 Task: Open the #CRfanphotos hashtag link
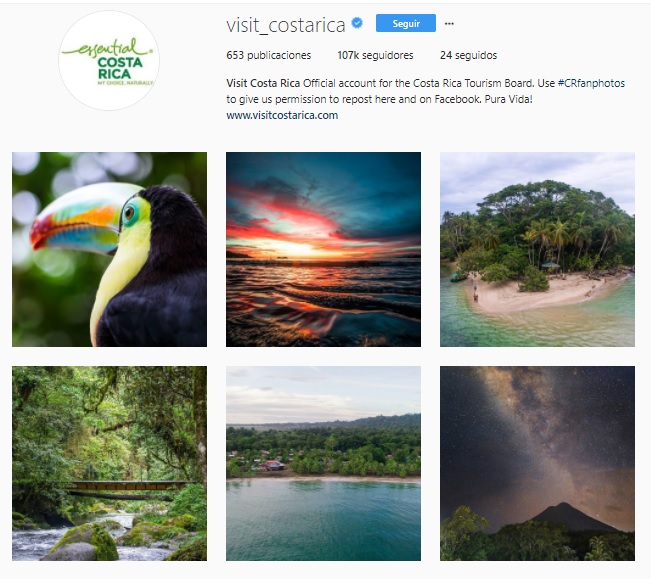[591, 83]
